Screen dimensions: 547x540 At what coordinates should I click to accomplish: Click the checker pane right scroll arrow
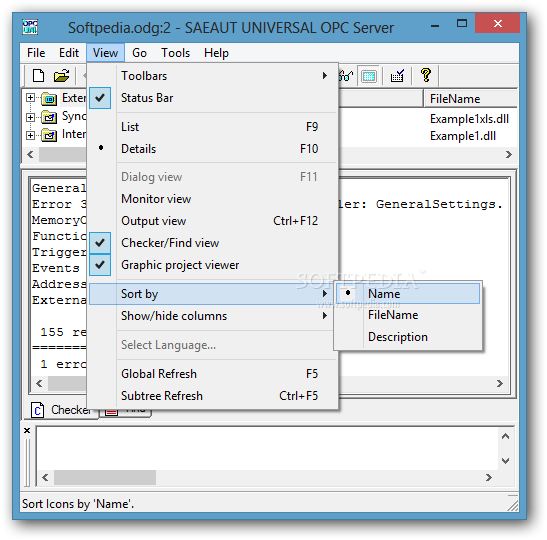(x=488, y=477)
